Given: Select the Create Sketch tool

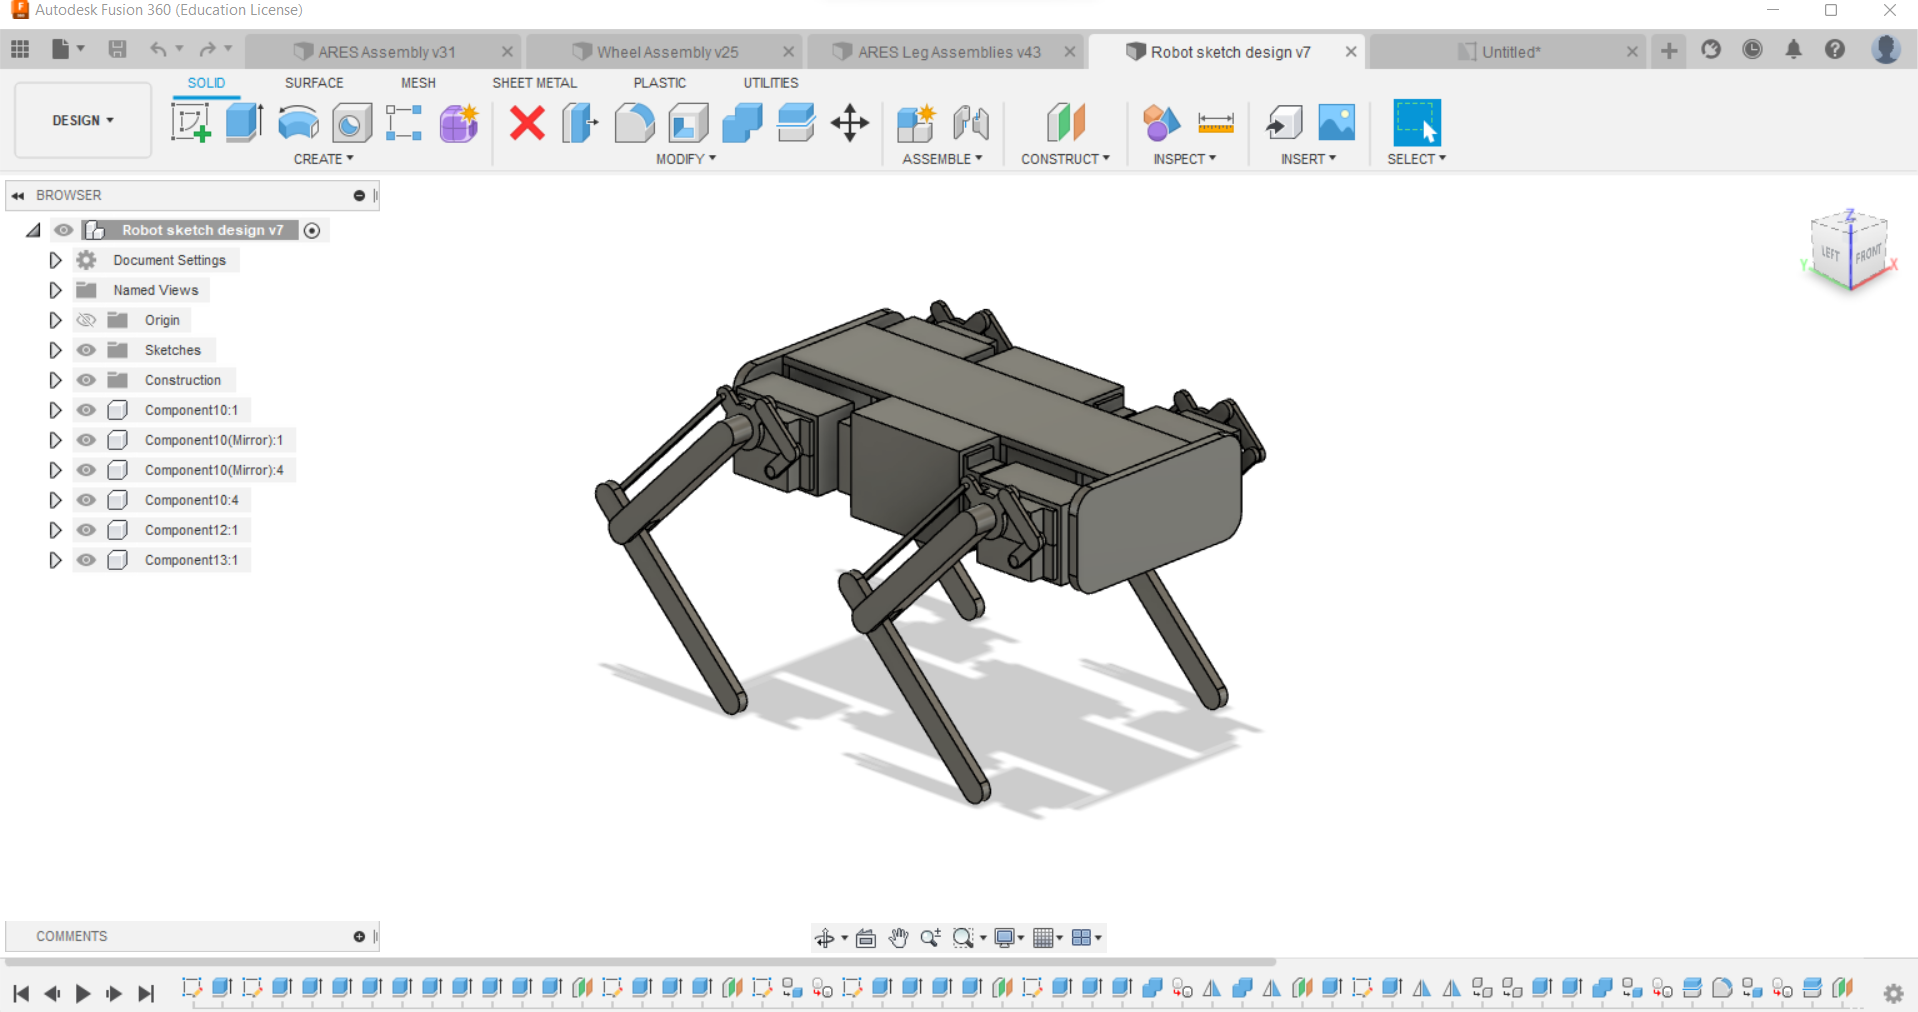Looking at the screenshot, I should (x=190, y=123).
